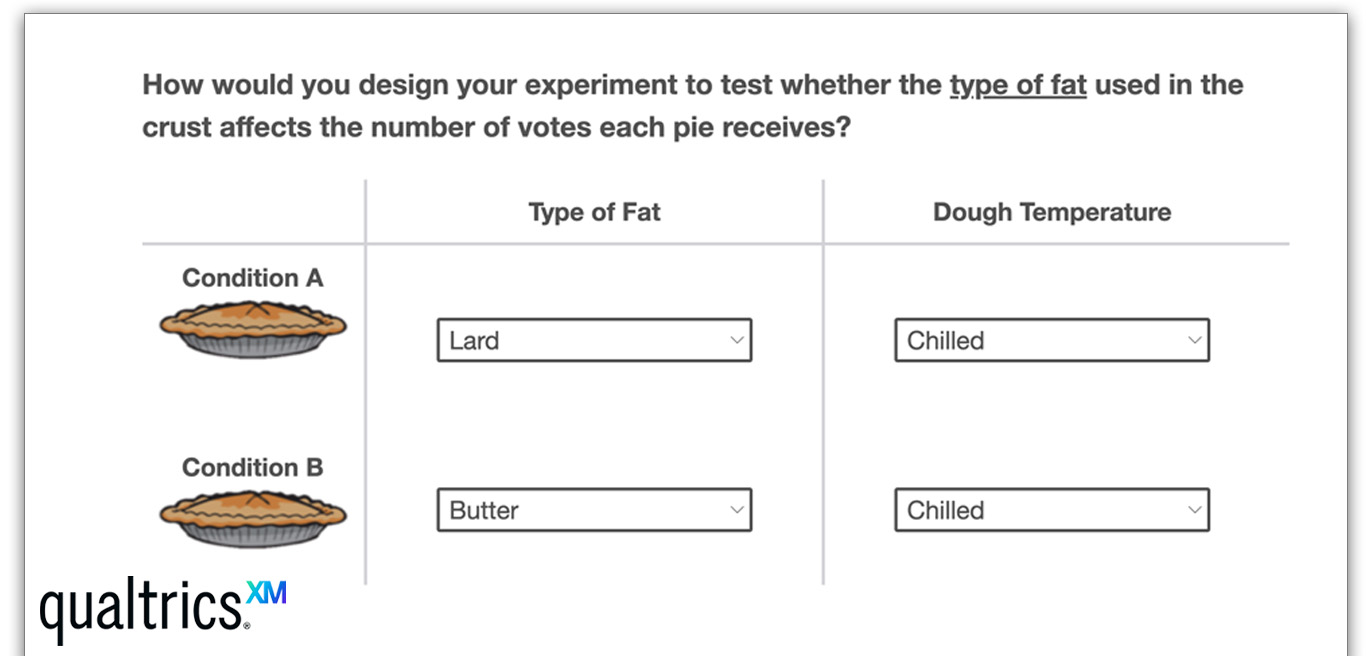
Task: Select the Butter text in dropdown
Action: tap(484, 511)
